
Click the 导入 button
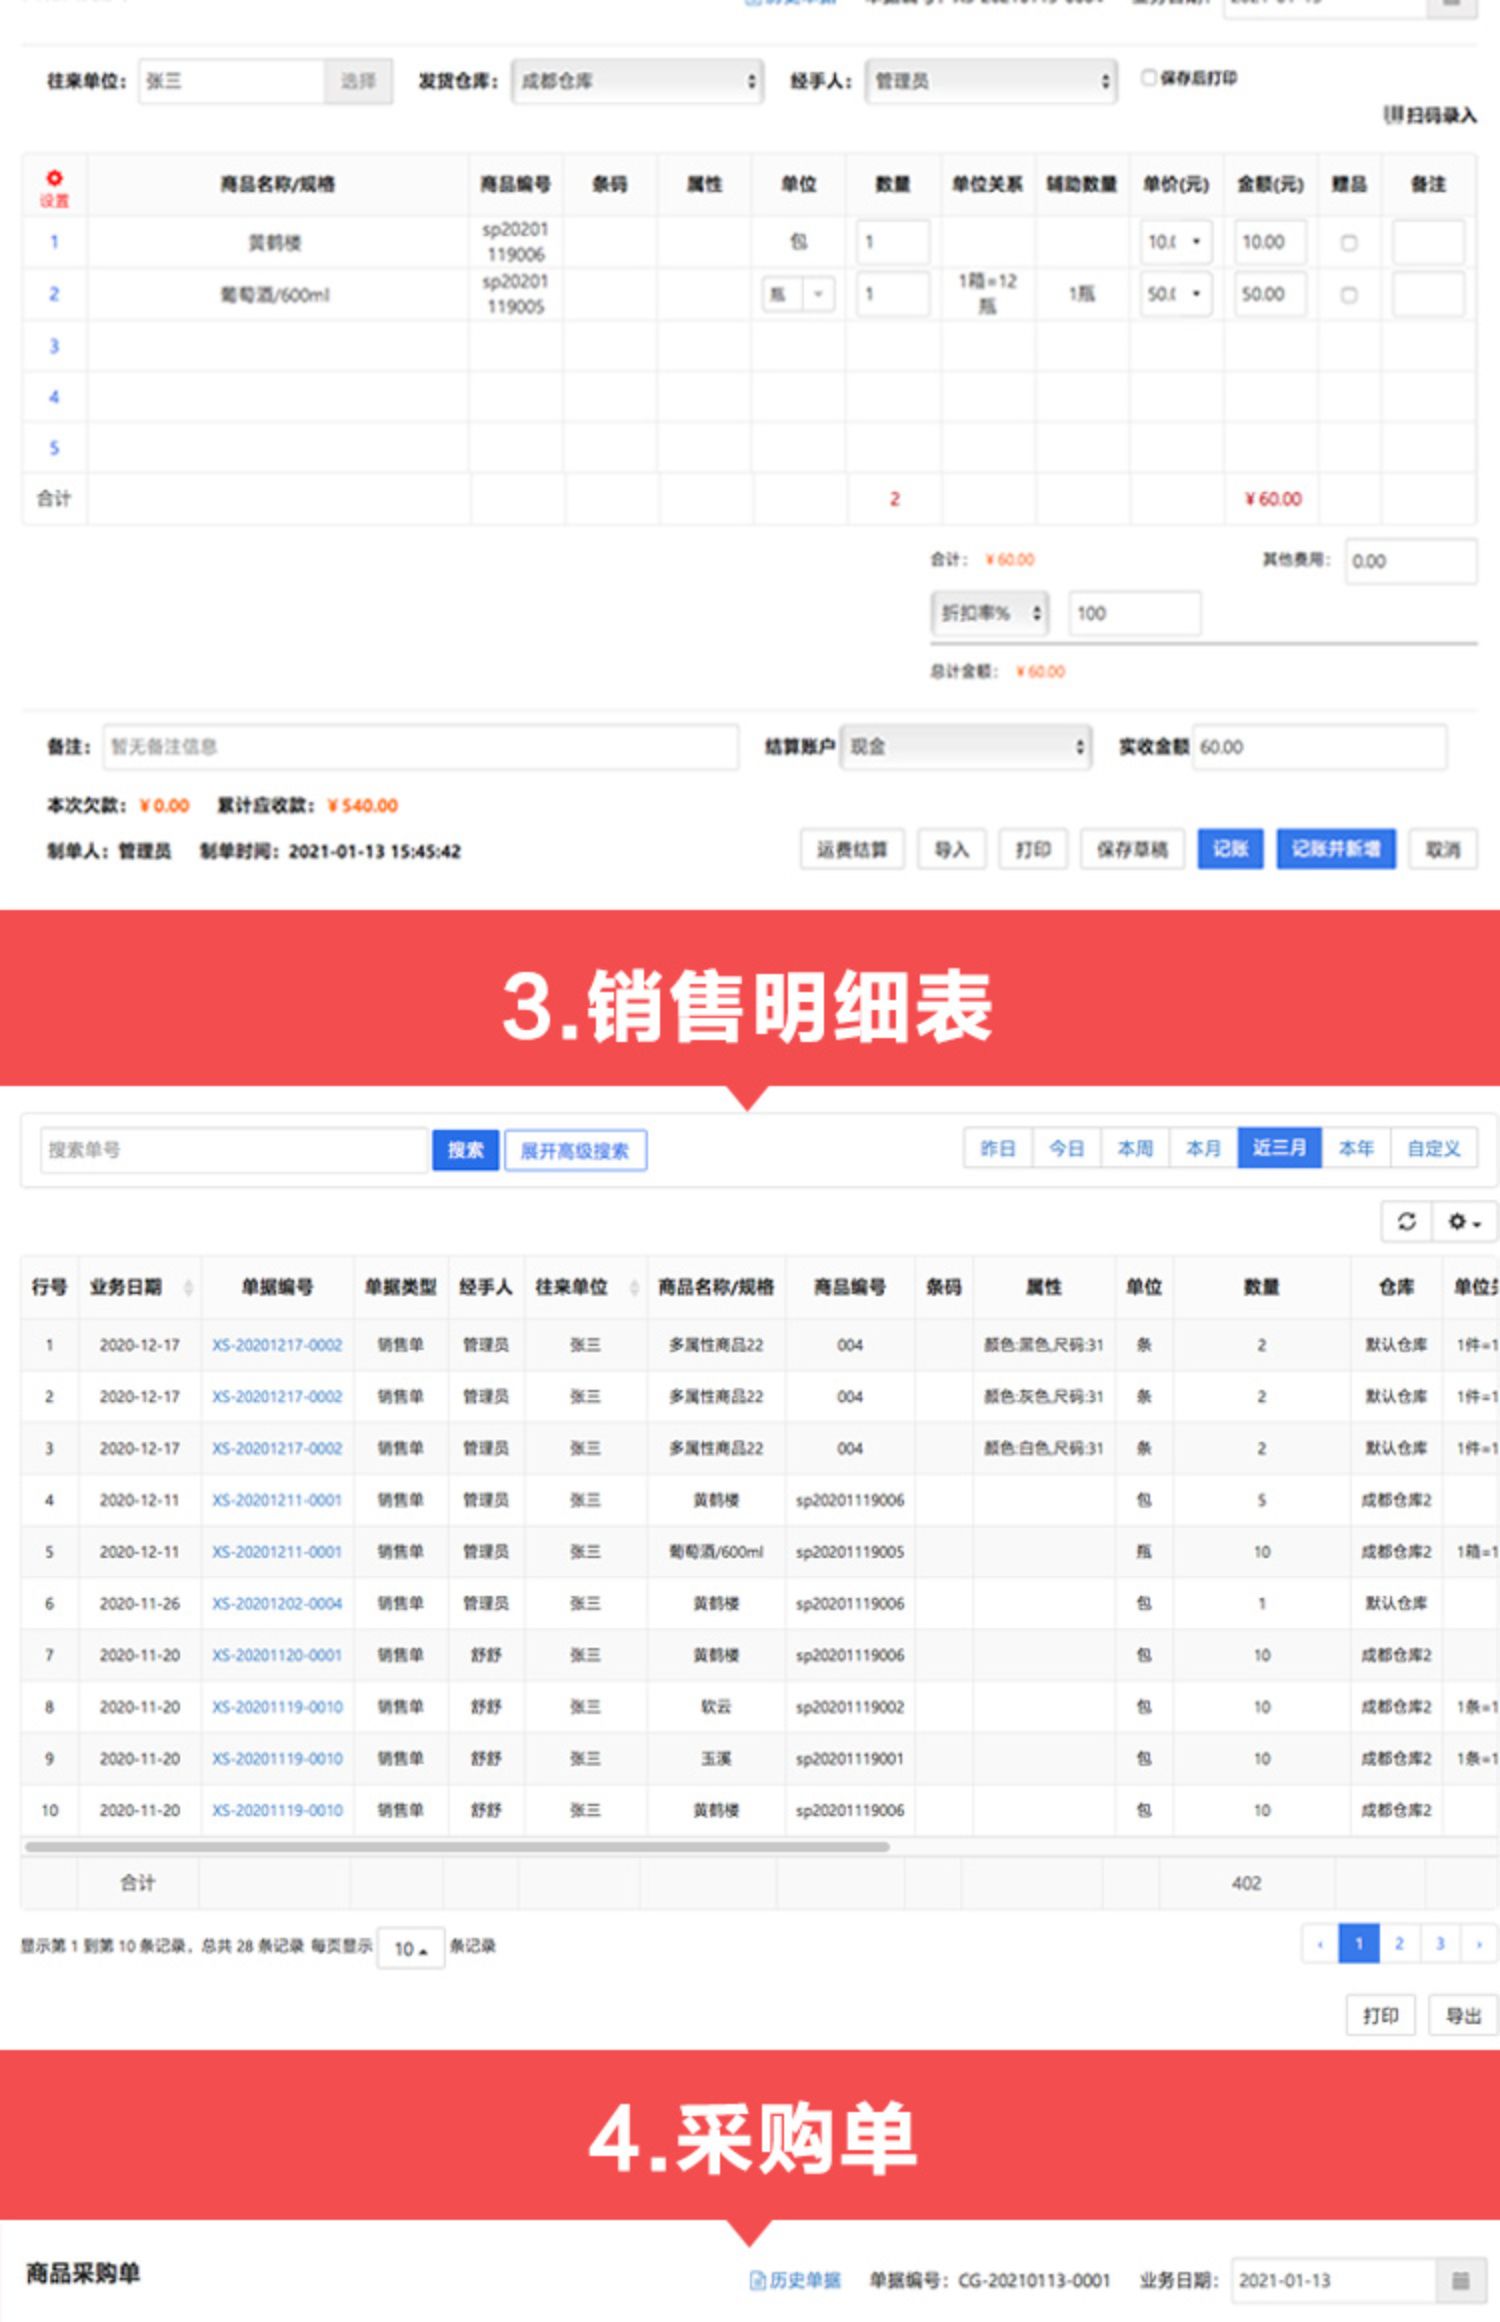pos(952,849)
